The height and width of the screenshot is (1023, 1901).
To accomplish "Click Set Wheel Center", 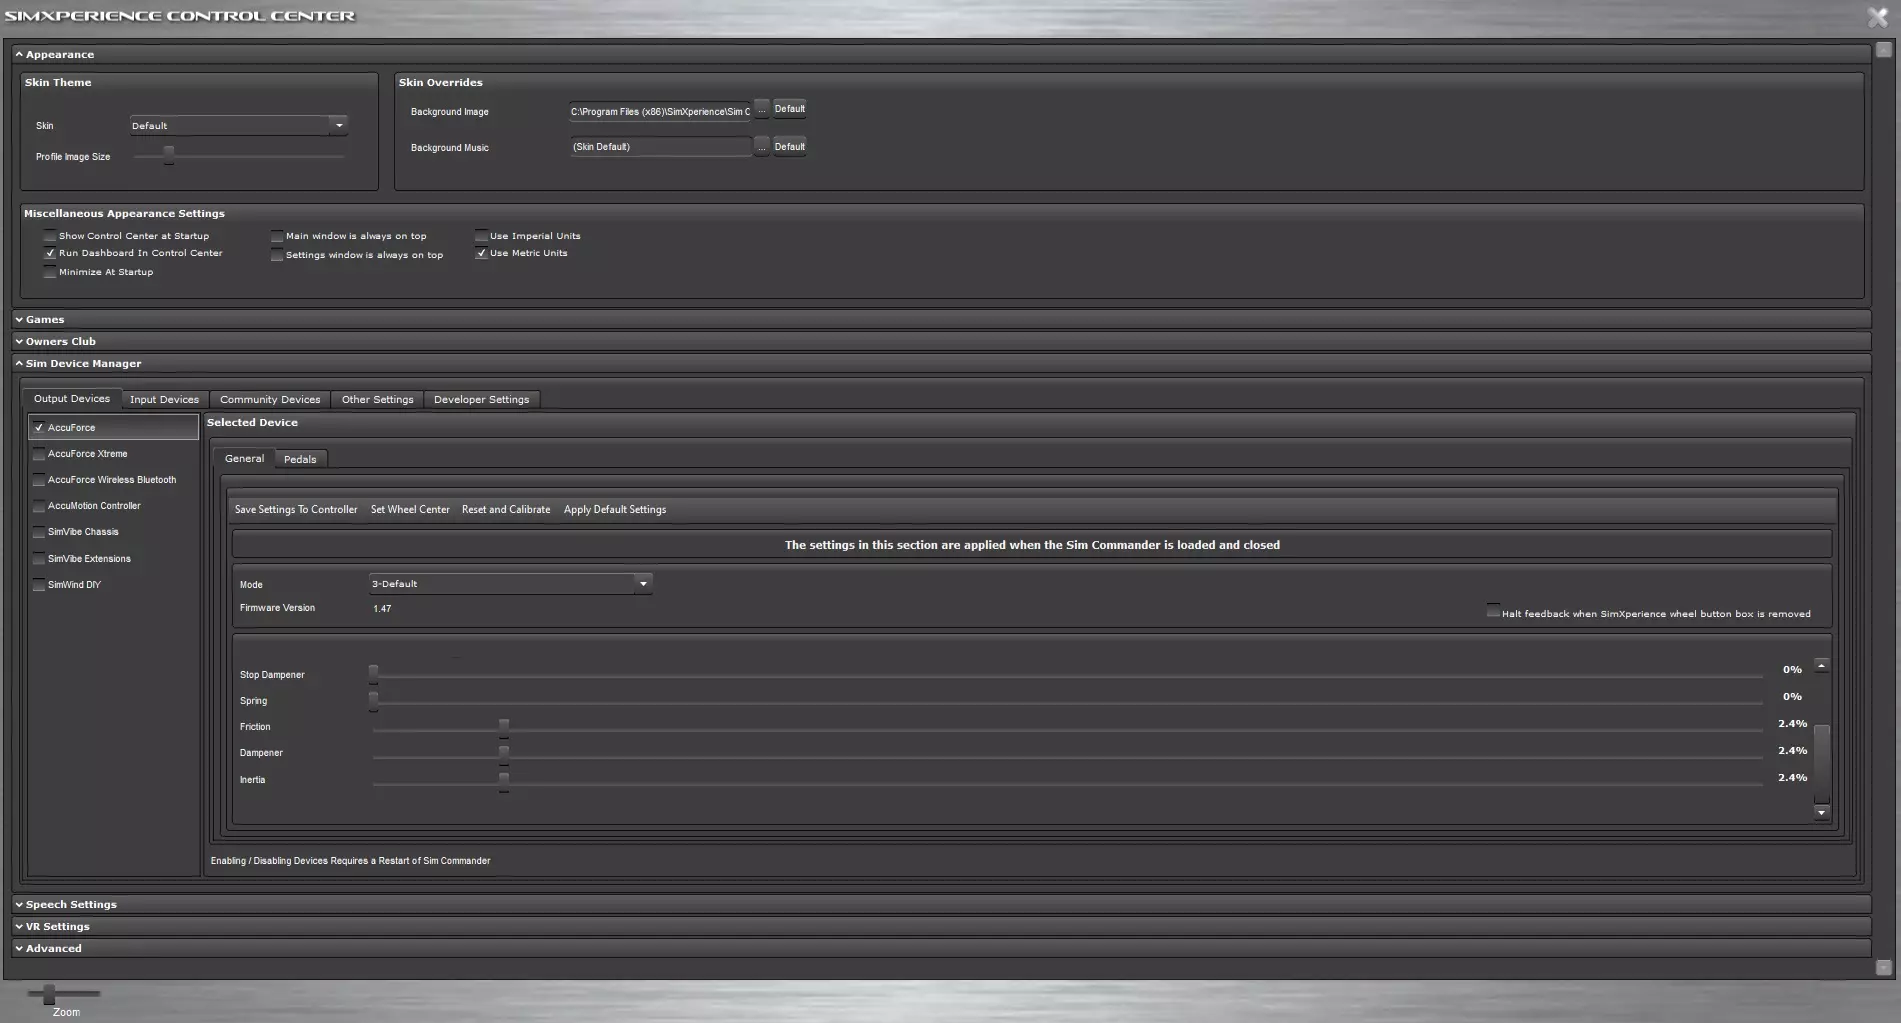I will pyautogui.click(x=410, y=510).
